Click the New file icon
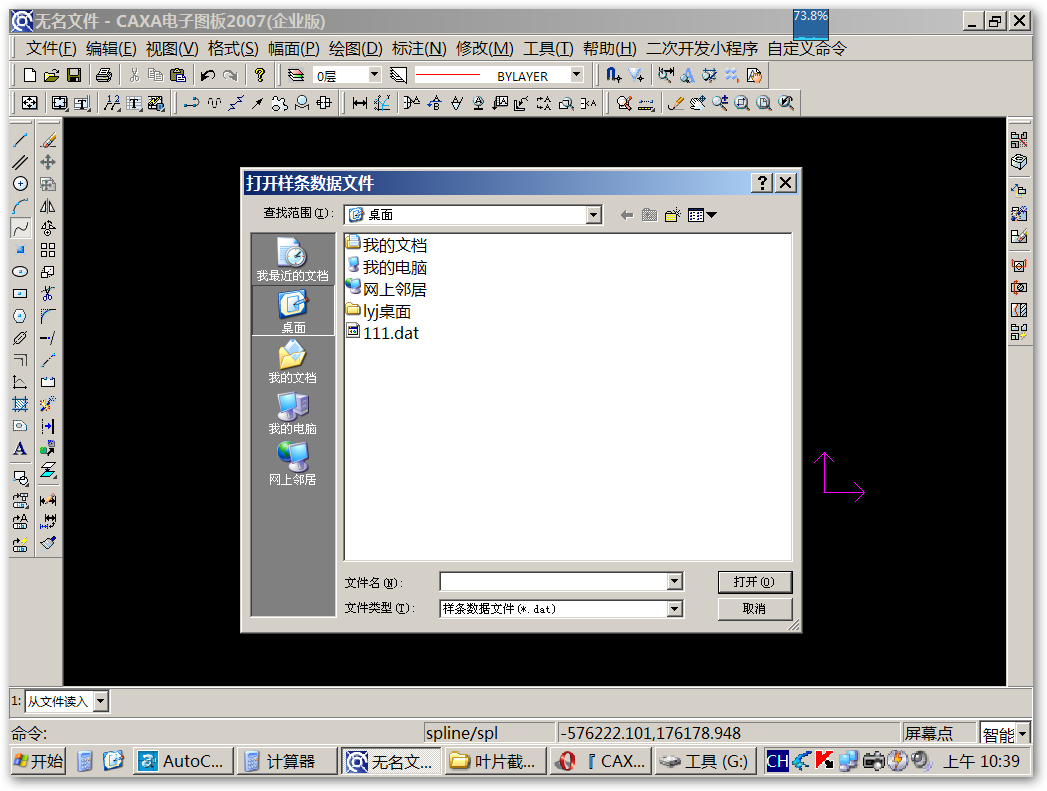1047x791 pixels. 29,75
